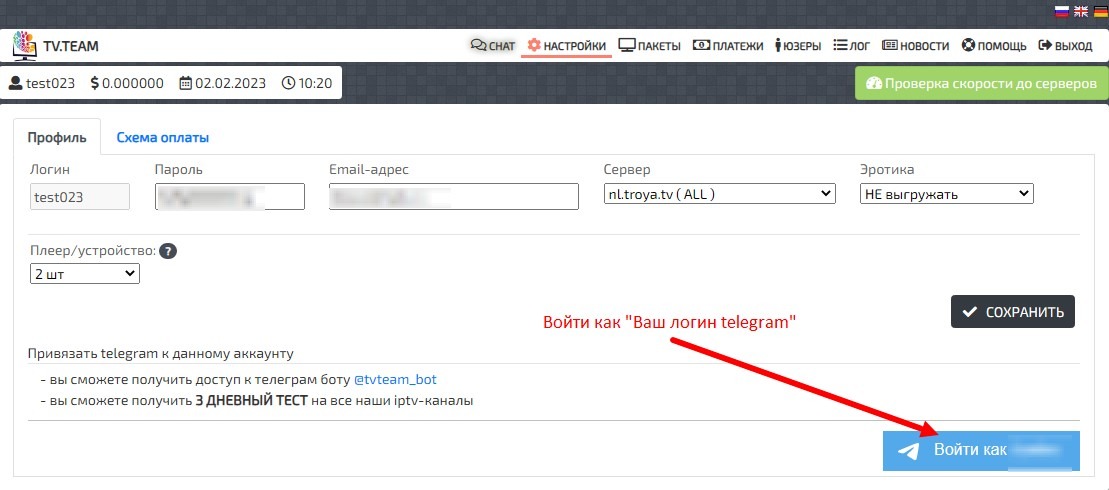Click the Telegram paper plane icon
This screenshot has width=1109, height=490.
click(908, 451)
